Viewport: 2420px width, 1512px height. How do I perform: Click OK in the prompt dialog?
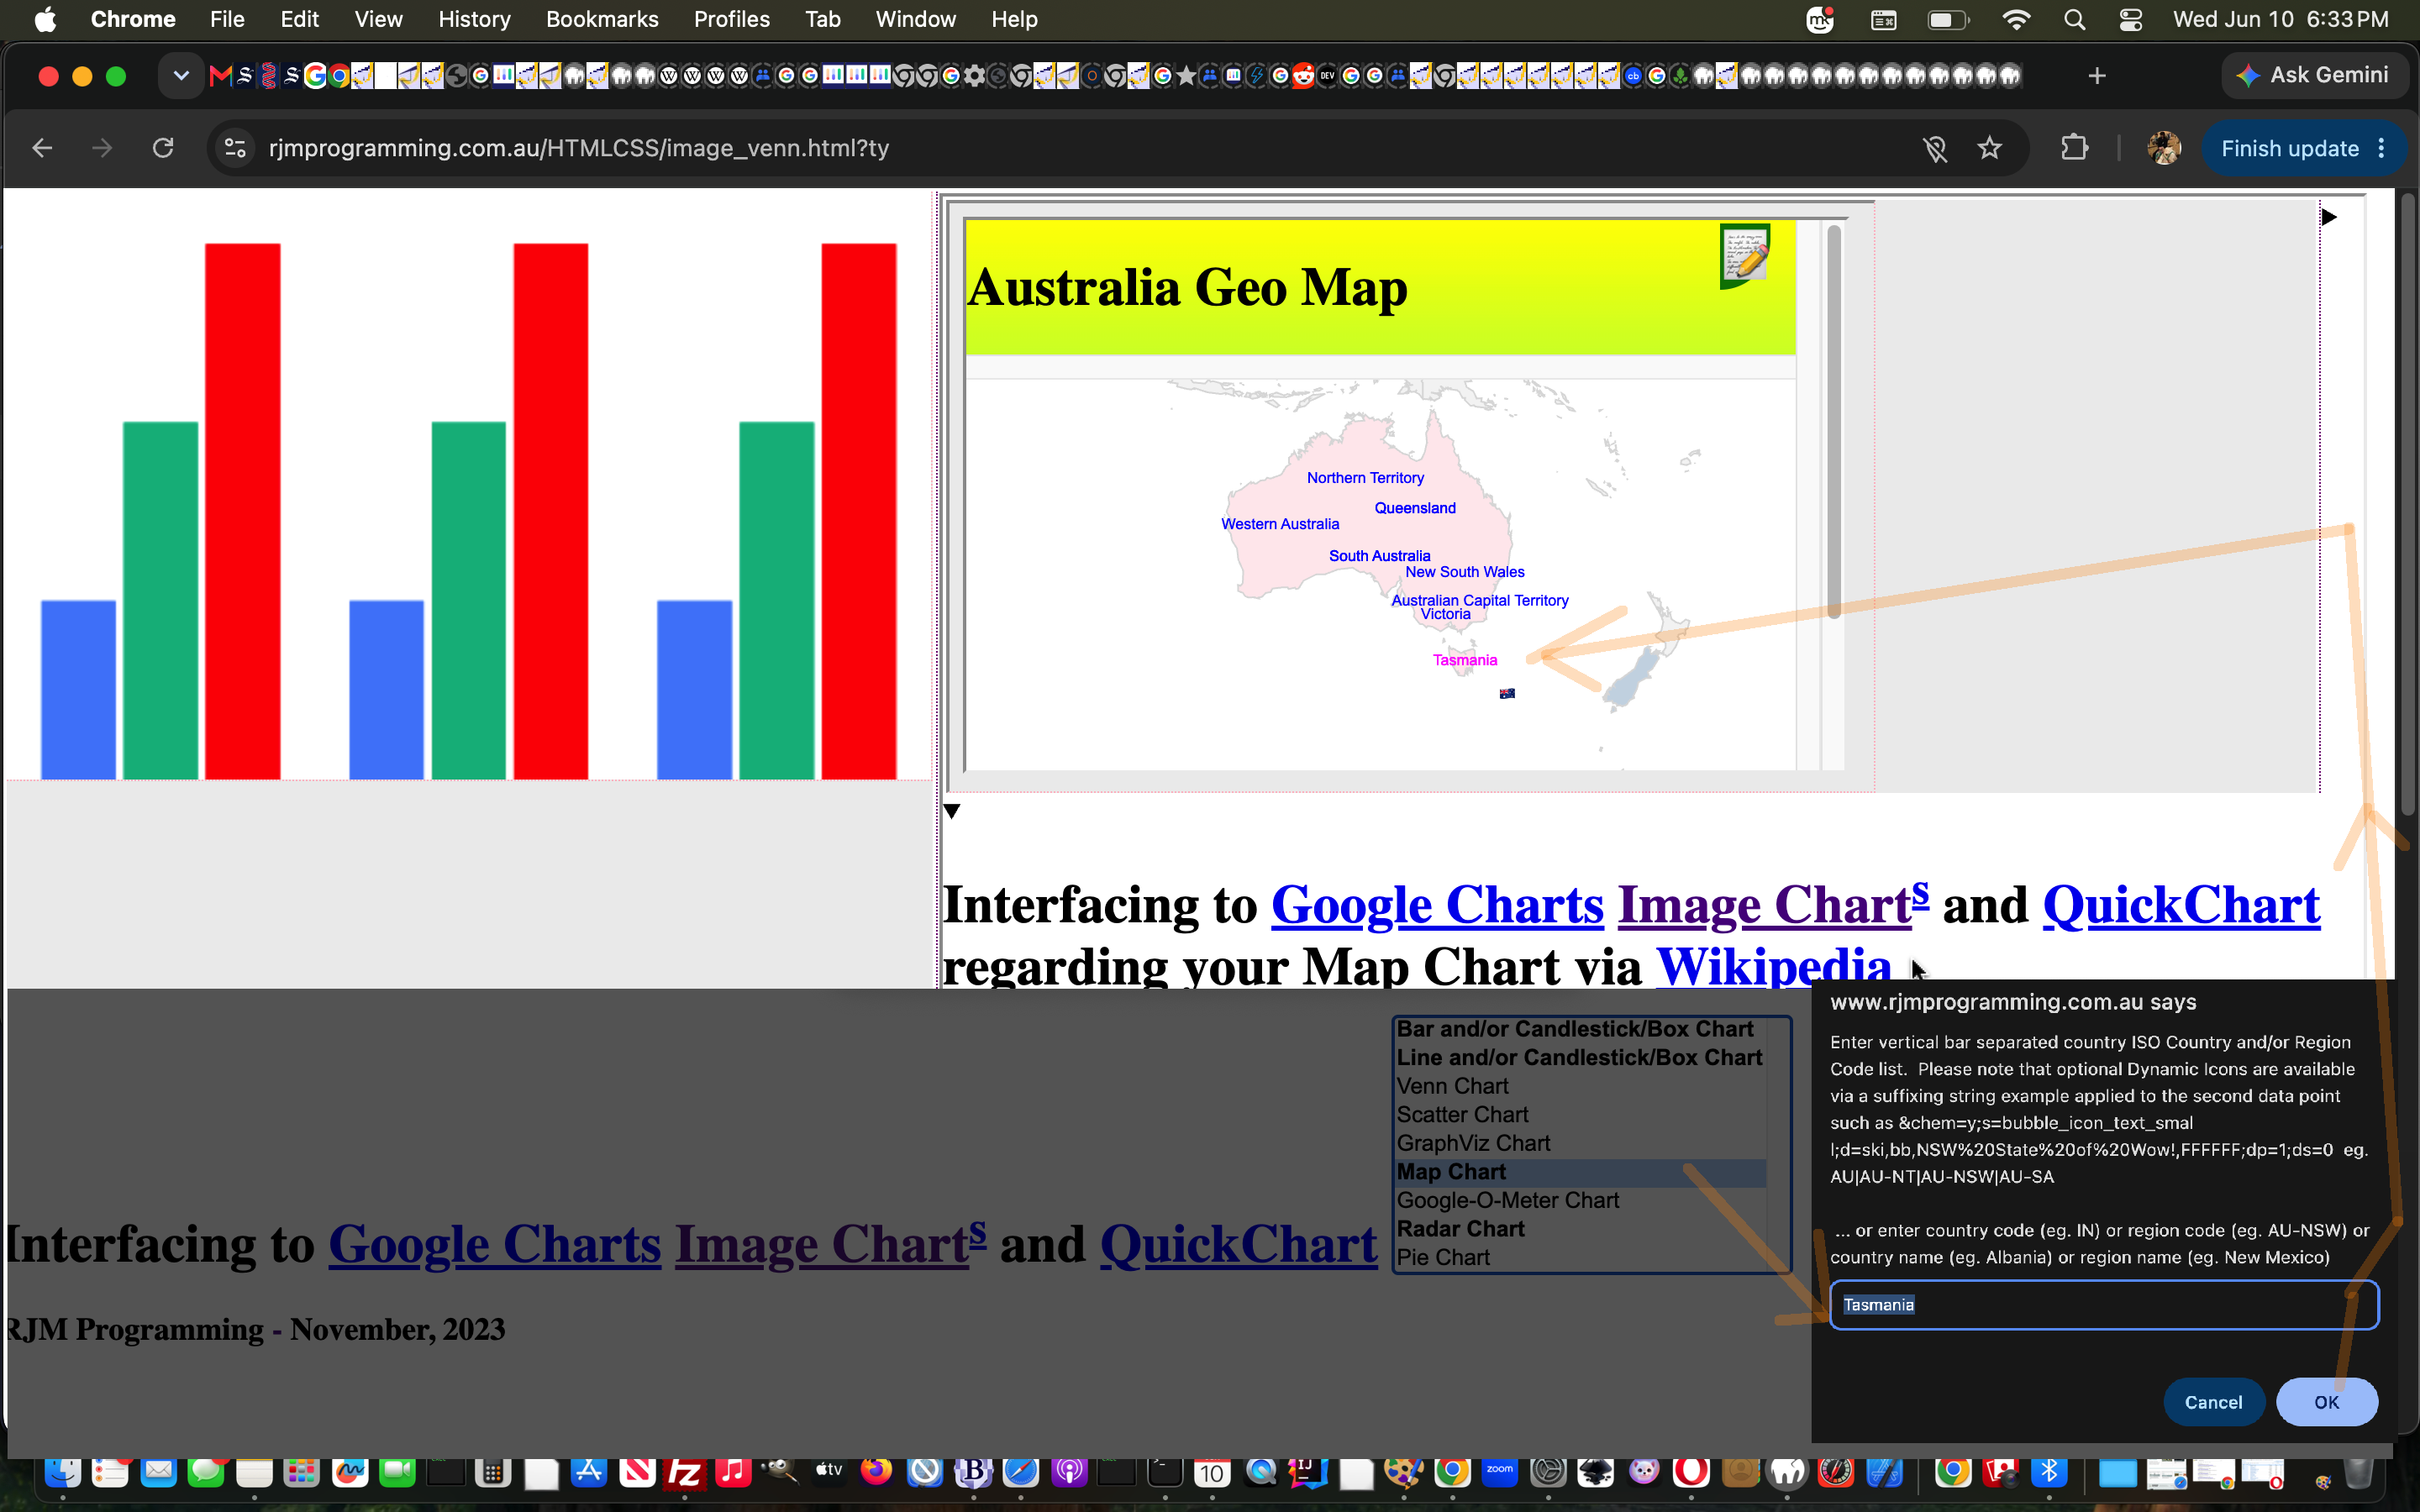pyautogui.click(x=2326, y=1402)
